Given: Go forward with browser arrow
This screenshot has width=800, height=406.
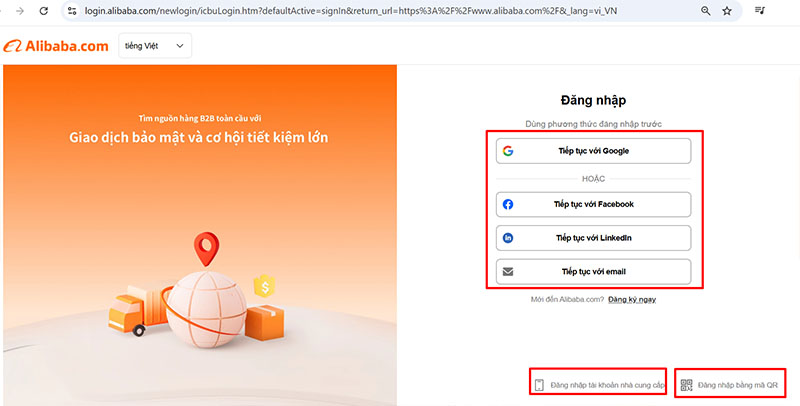Looking at the screenshot, I should 20,11.
